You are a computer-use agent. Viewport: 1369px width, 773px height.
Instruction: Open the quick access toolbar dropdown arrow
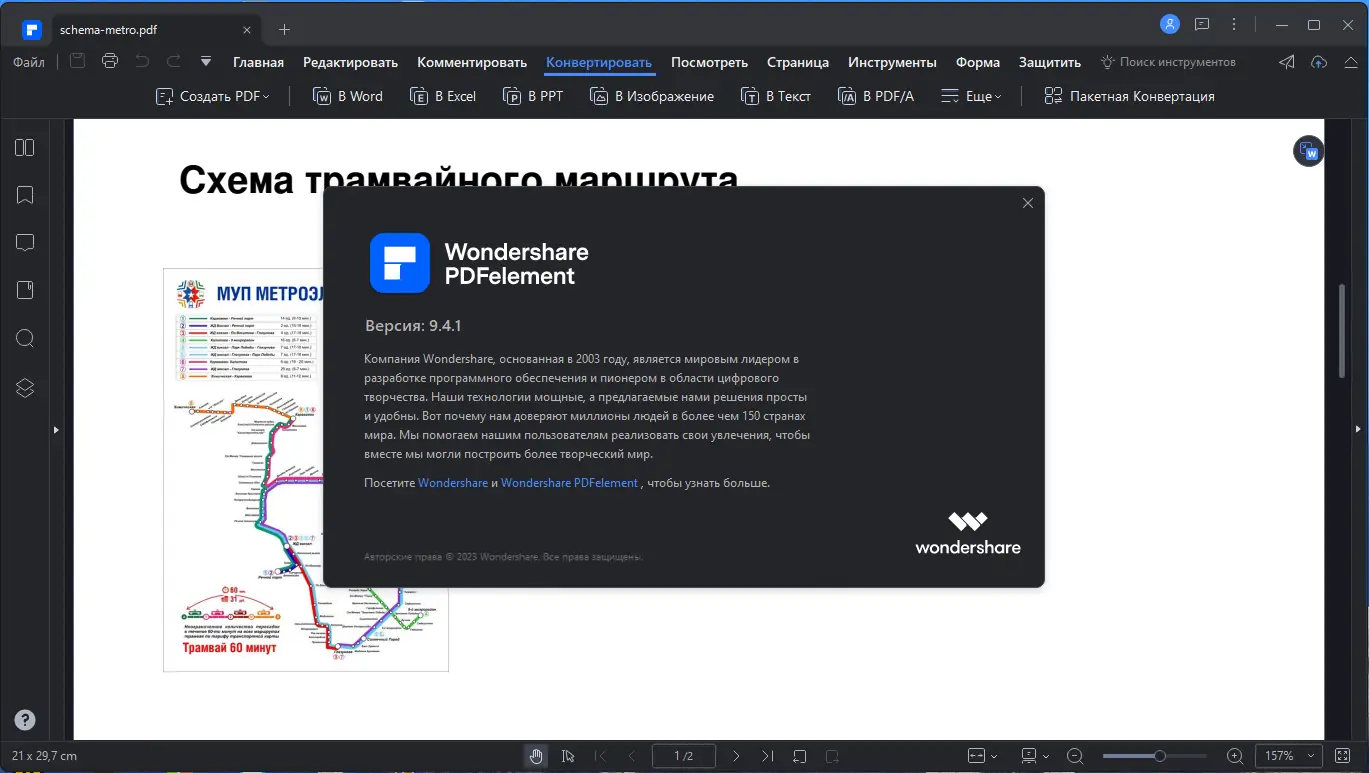pyautogui.click(x=206, y=62)
